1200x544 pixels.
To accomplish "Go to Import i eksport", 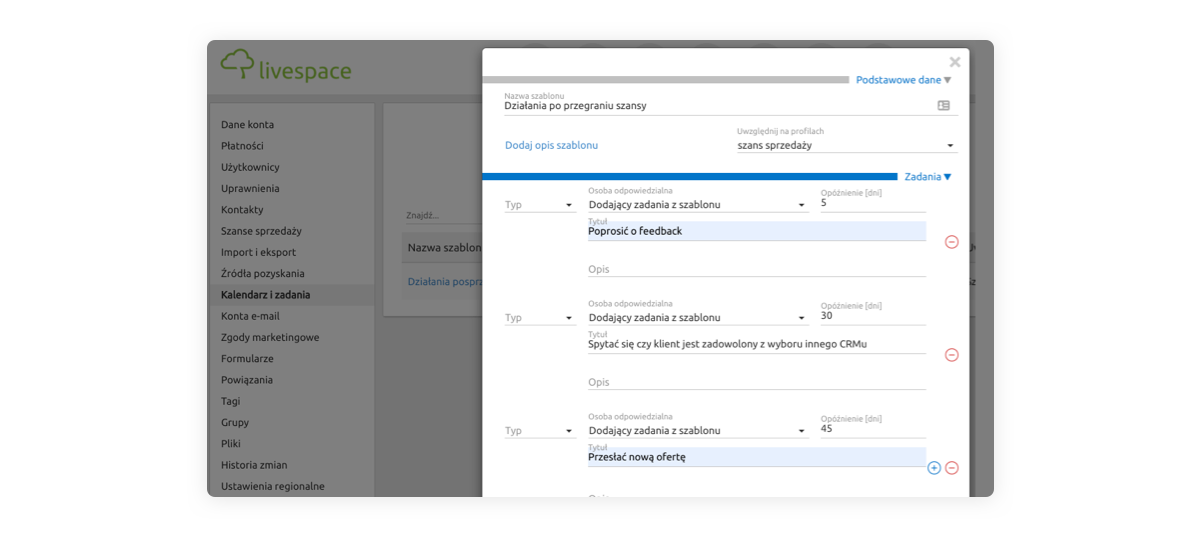I will point(259,252).
